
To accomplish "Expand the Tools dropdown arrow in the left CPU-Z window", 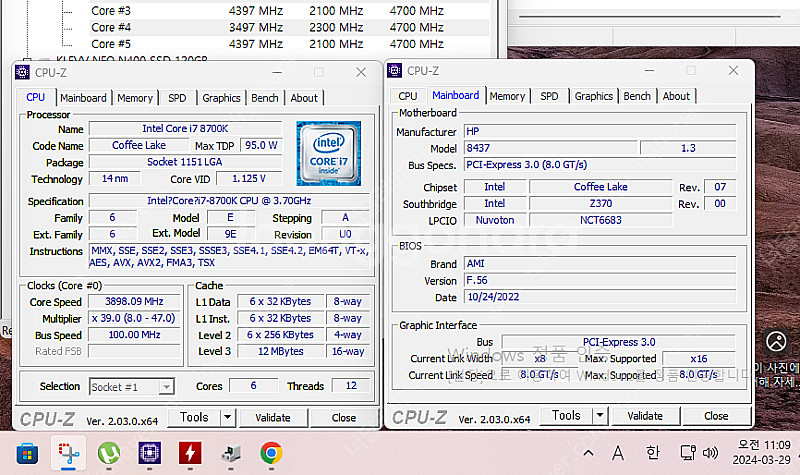I will pyautogui.click(x=228, y=417).
